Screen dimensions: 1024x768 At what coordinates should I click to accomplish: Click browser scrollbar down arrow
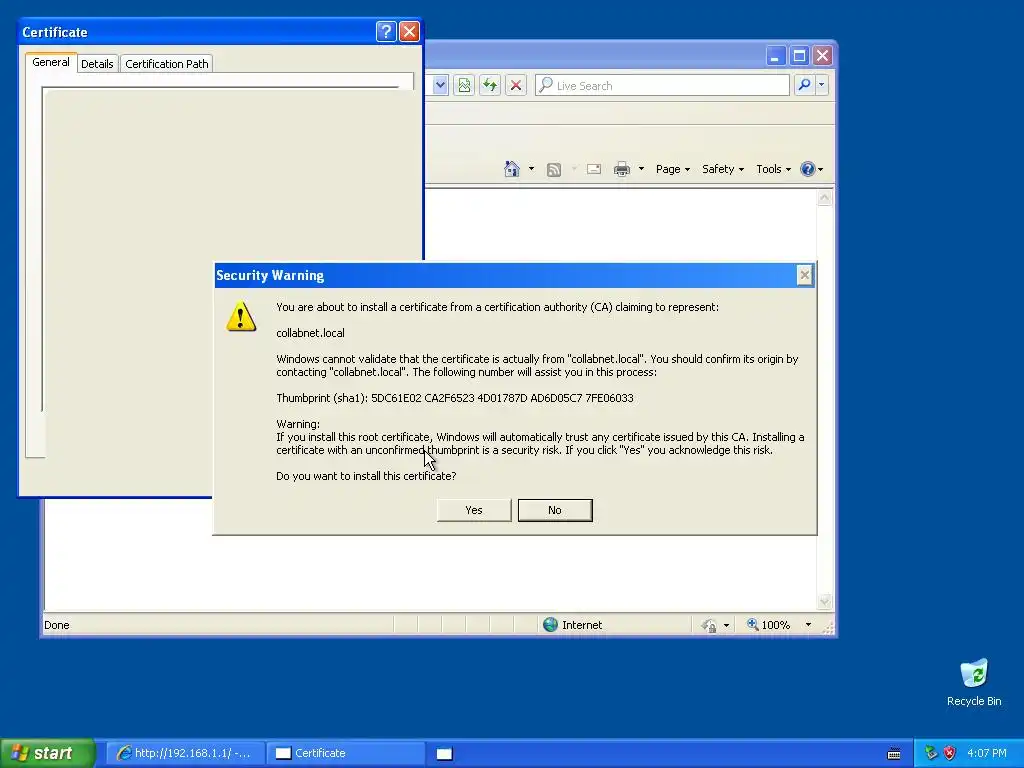[824, 601]
